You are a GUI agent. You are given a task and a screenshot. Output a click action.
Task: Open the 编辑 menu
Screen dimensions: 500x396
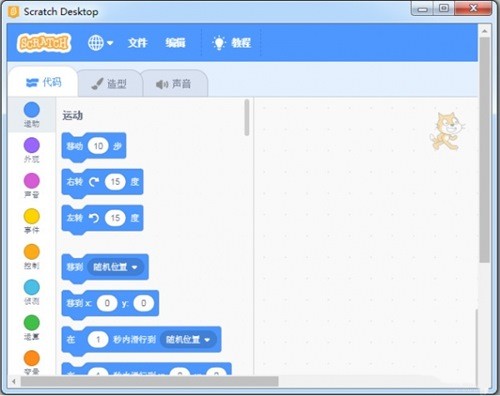point(175,43)
